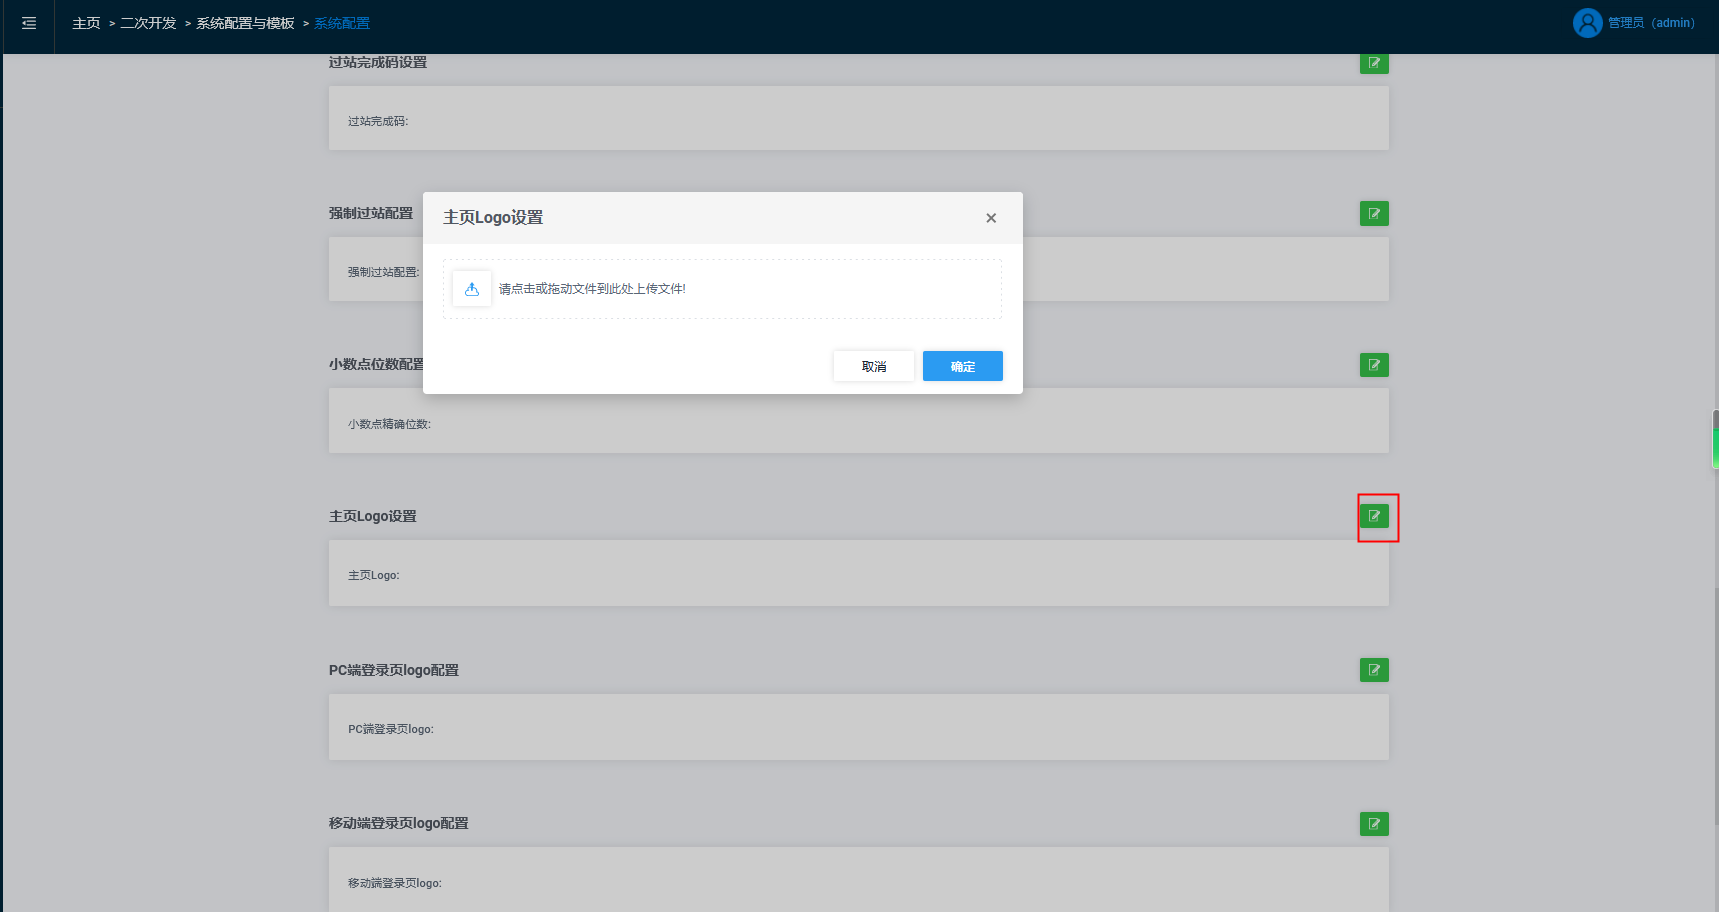Confirm with the blue 确定 button
This screenshot has height=912, width=1719.
click(x=962, y=366)
